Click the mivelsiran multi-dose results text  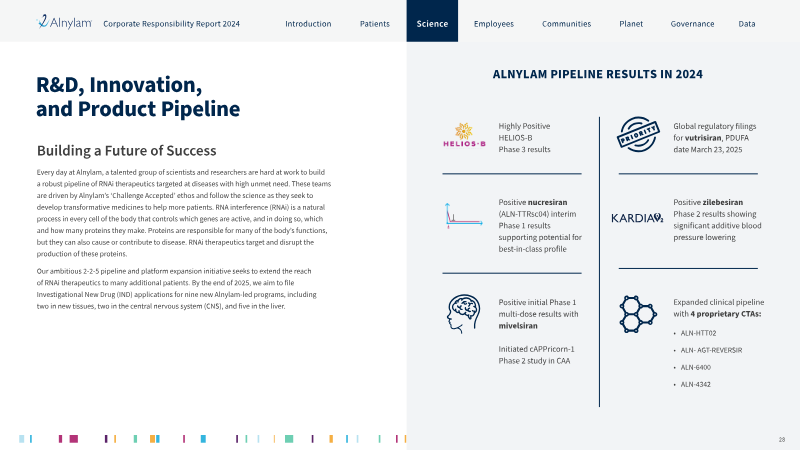pyautogui.click(x=538, y=314)
